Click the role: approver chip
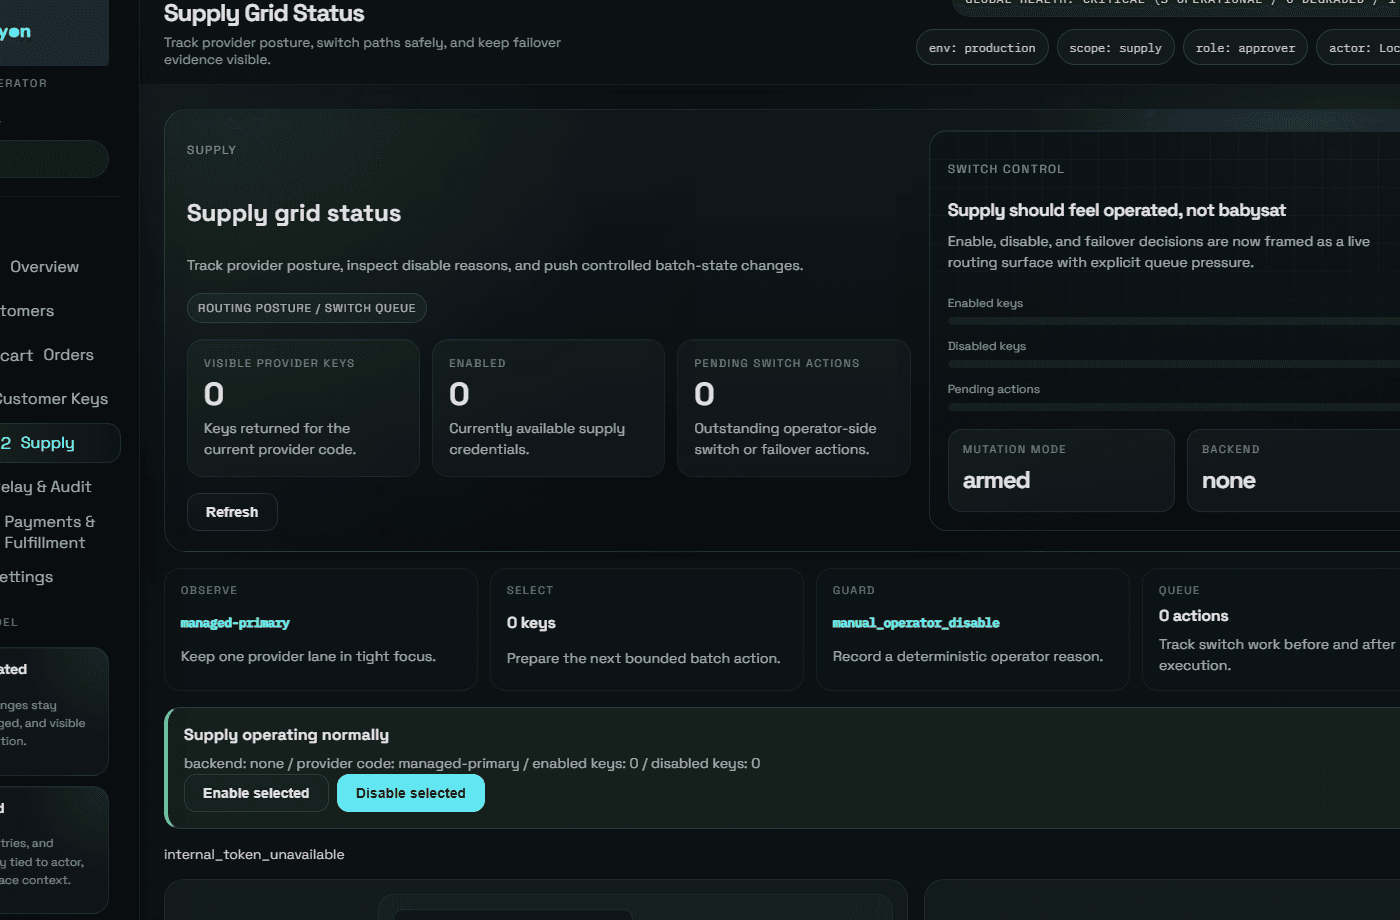Viewport: 1400px width, 920px height. [x=1244, y=47]
